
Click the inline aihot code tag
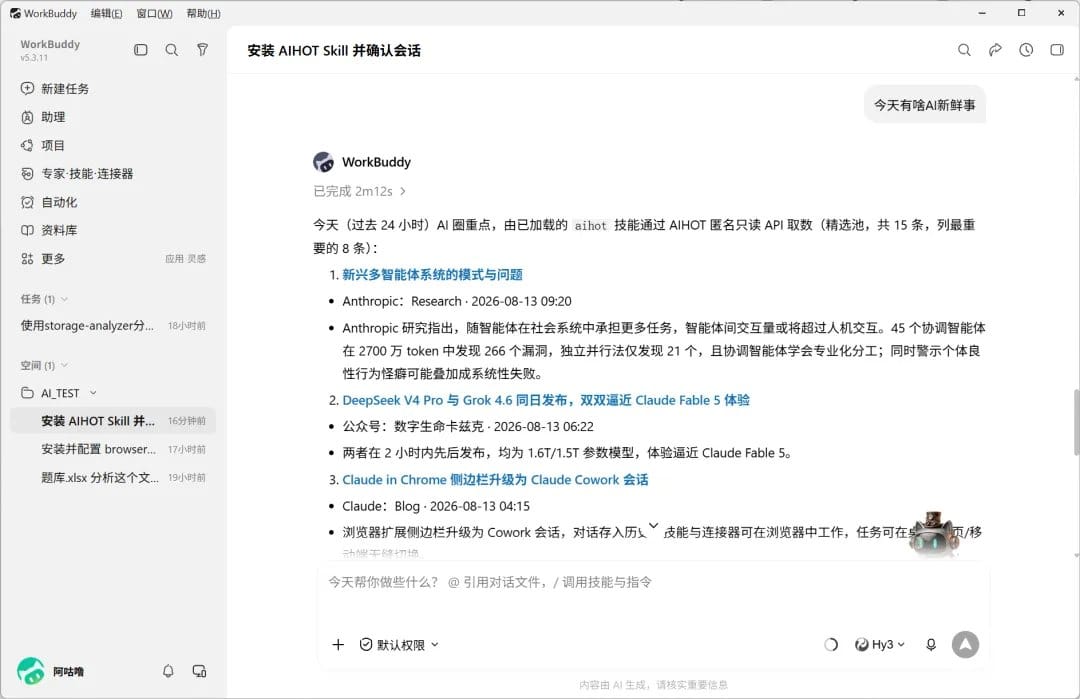pyautogui.click(x=590, y=225)
